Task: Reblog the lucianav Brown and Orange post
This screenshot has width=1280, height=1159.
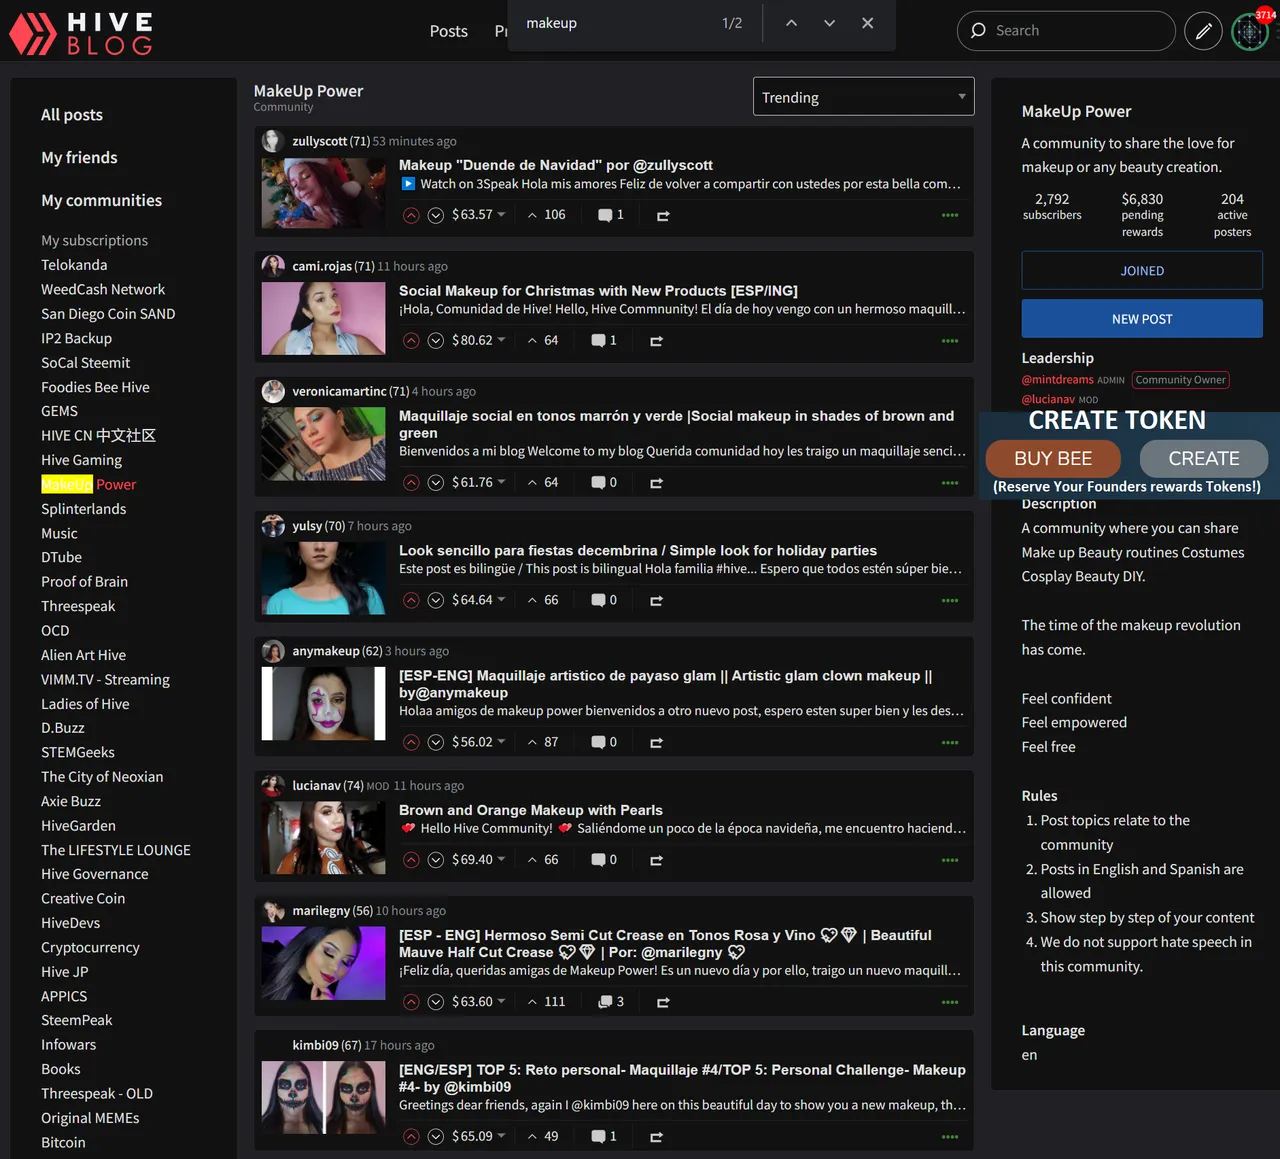Action: [x=656, y=860]
